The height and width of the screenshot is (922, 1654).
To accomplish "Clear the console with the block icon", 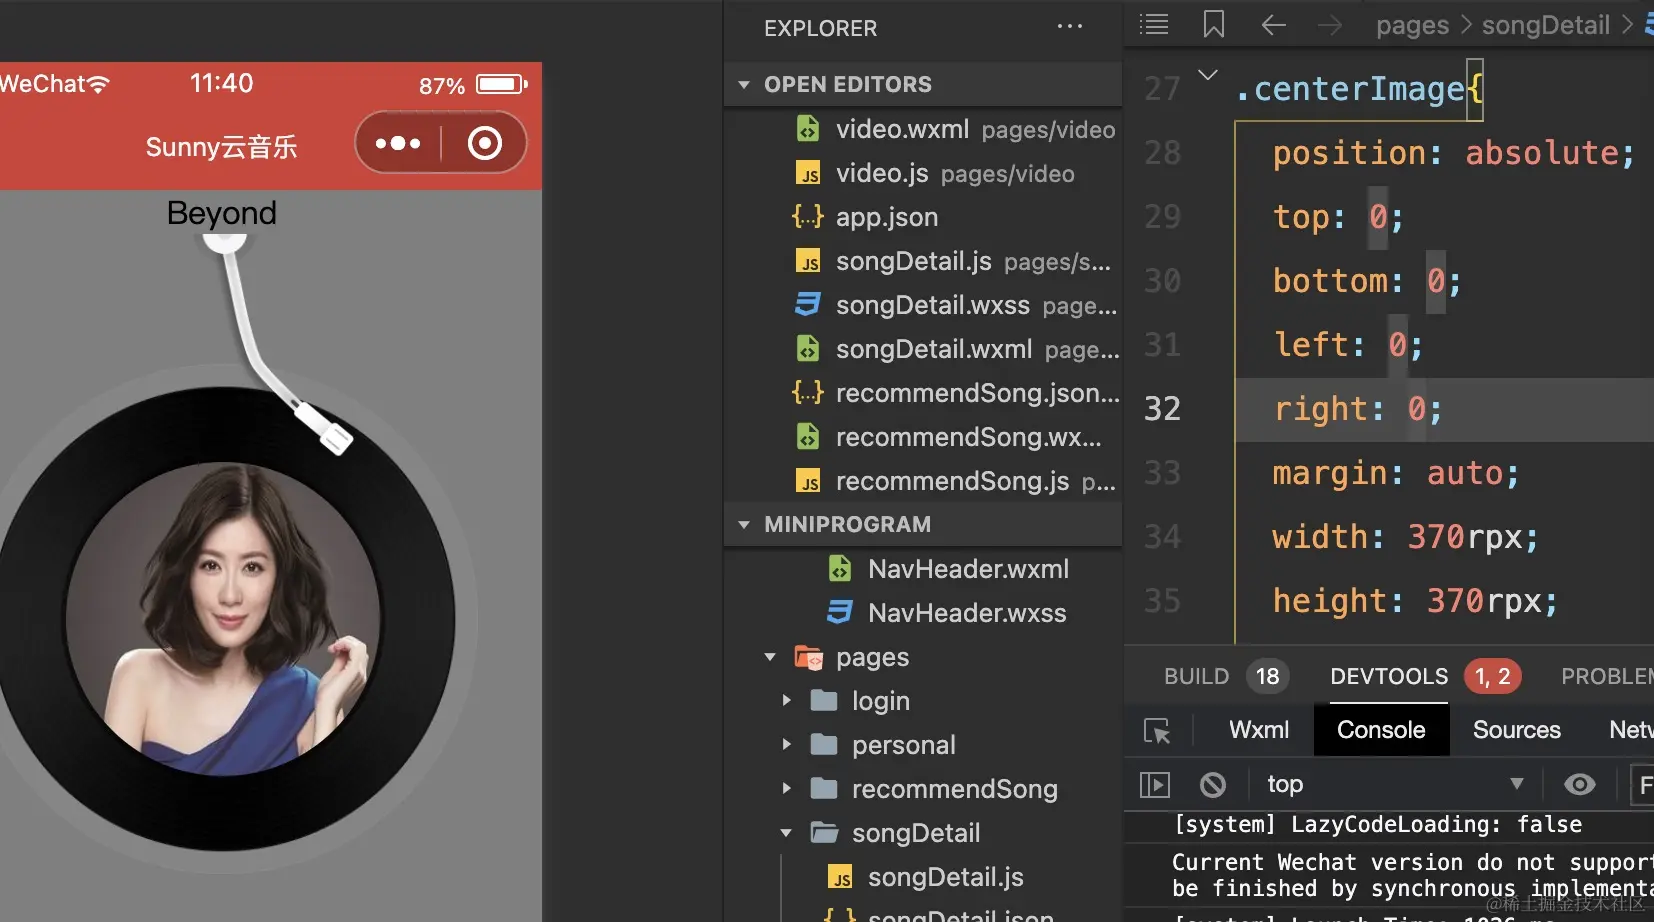I will pyautogui.click(x=1213, y=785).
